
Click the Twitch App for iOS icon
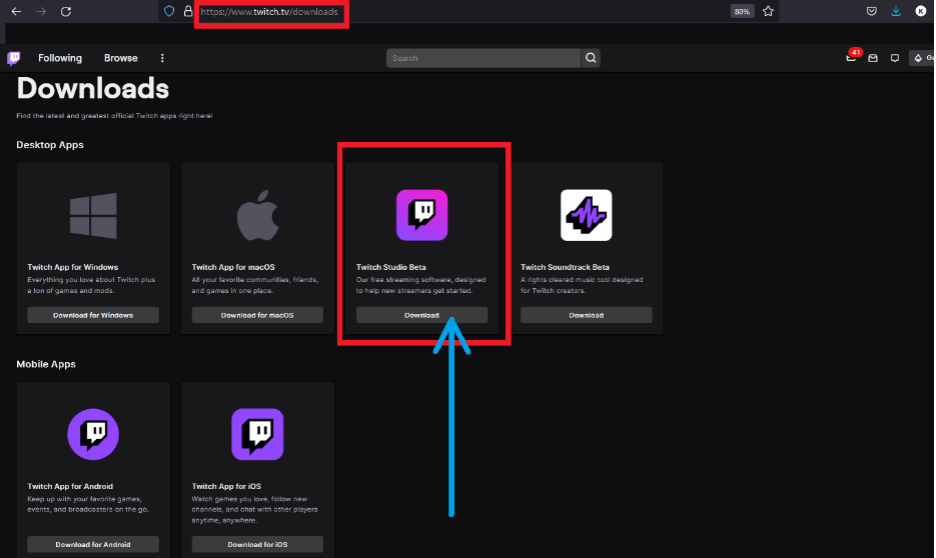tap(257, 434)
